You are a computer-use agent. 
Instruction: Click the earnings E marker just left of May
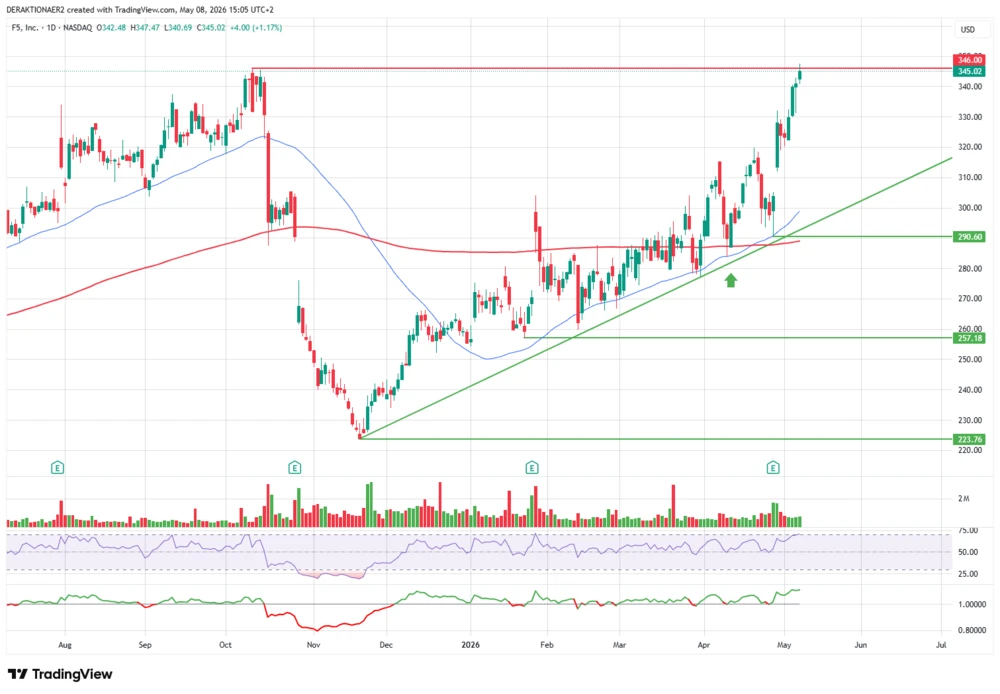(773, 468)
